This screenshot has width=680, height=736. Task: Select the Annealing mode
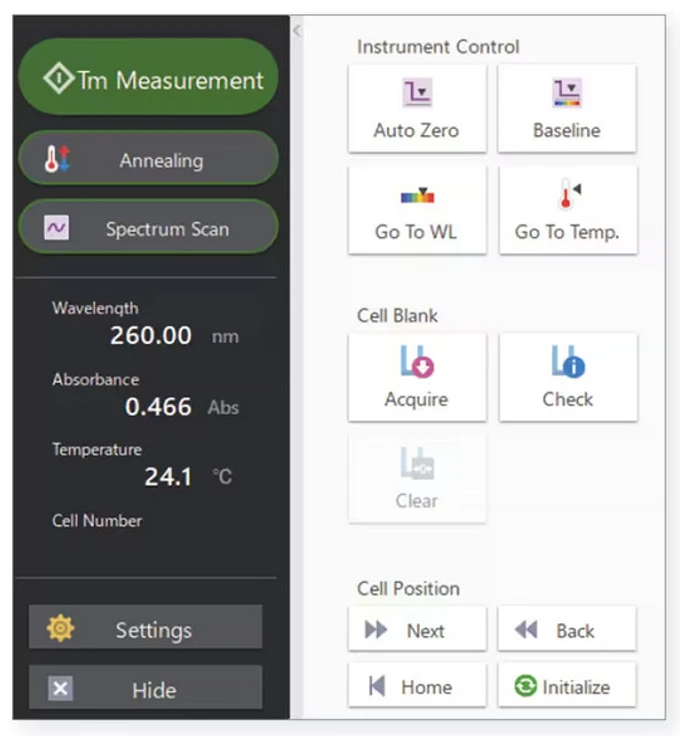[148, 160]
